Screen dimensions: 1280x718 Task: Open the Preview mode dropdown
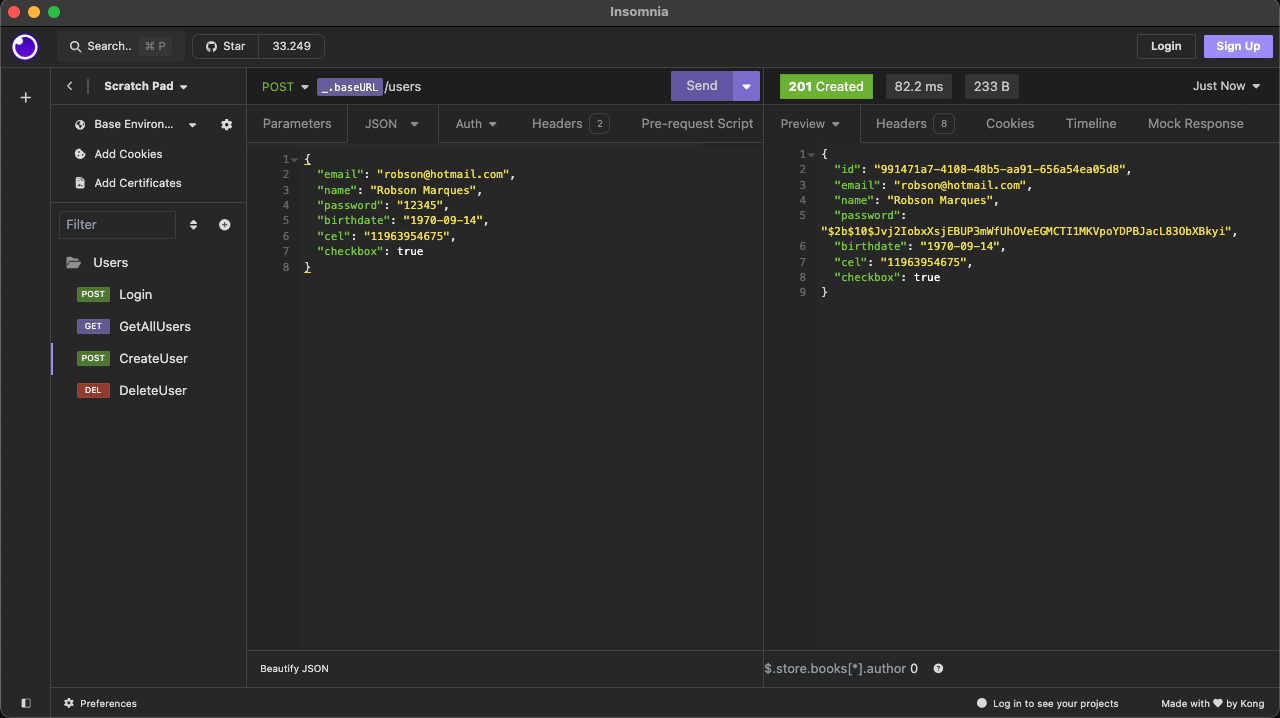pos(811,124)
